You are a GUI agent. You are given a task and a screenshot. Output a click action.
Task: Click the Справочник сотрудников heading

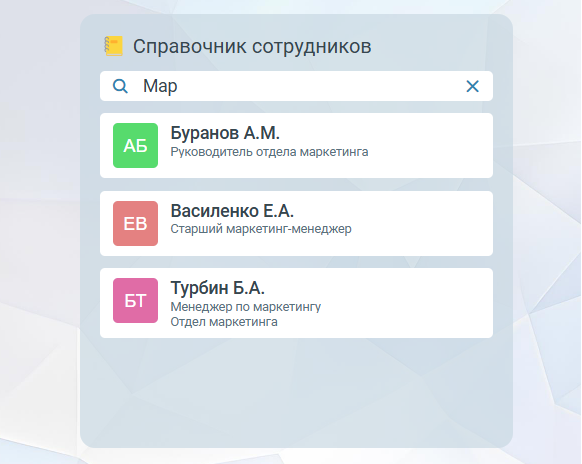coord(252,47)
